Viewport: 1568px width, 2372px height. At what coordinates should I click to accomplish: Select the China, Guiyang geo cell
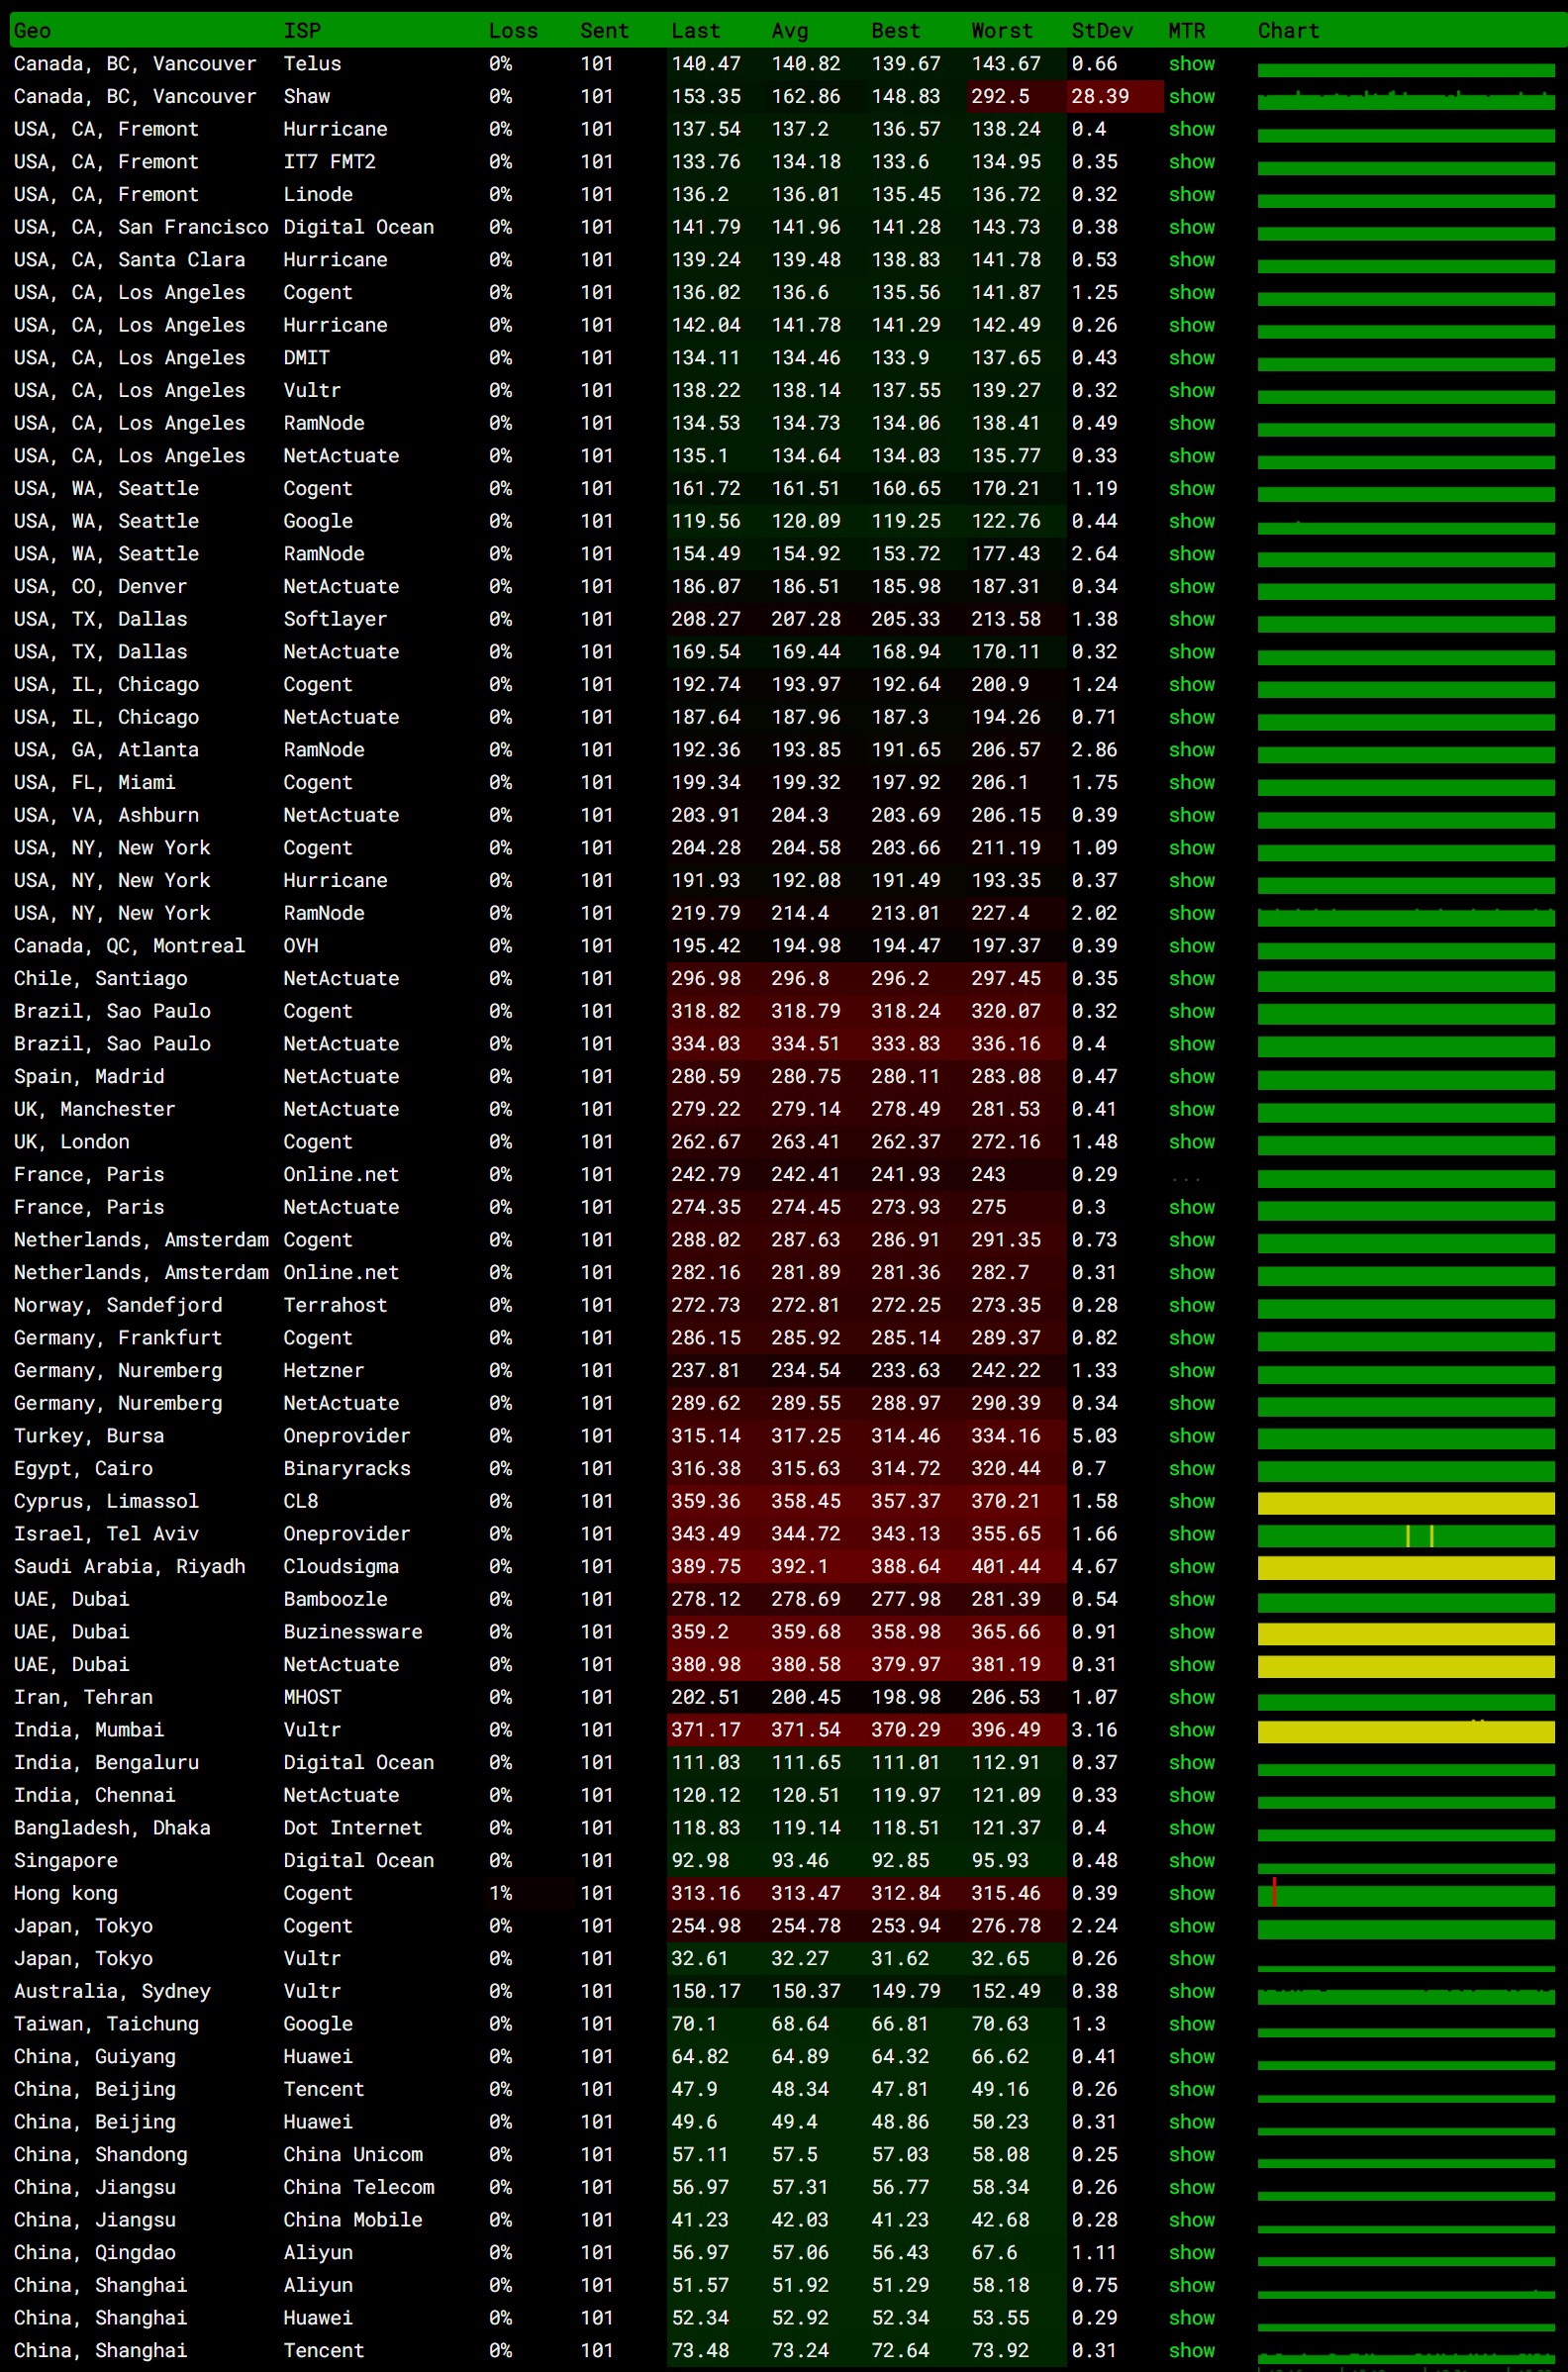95,2057
